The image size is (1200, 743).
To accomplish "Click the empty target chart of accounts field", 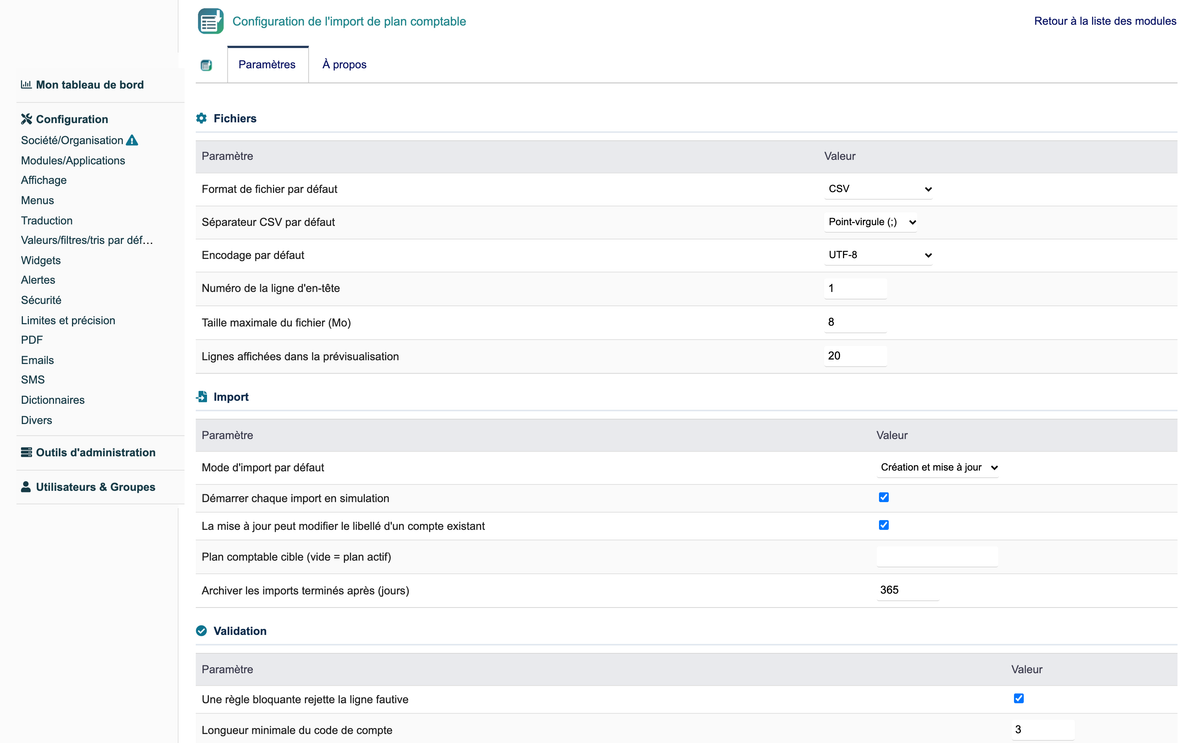I will point(938,557).
